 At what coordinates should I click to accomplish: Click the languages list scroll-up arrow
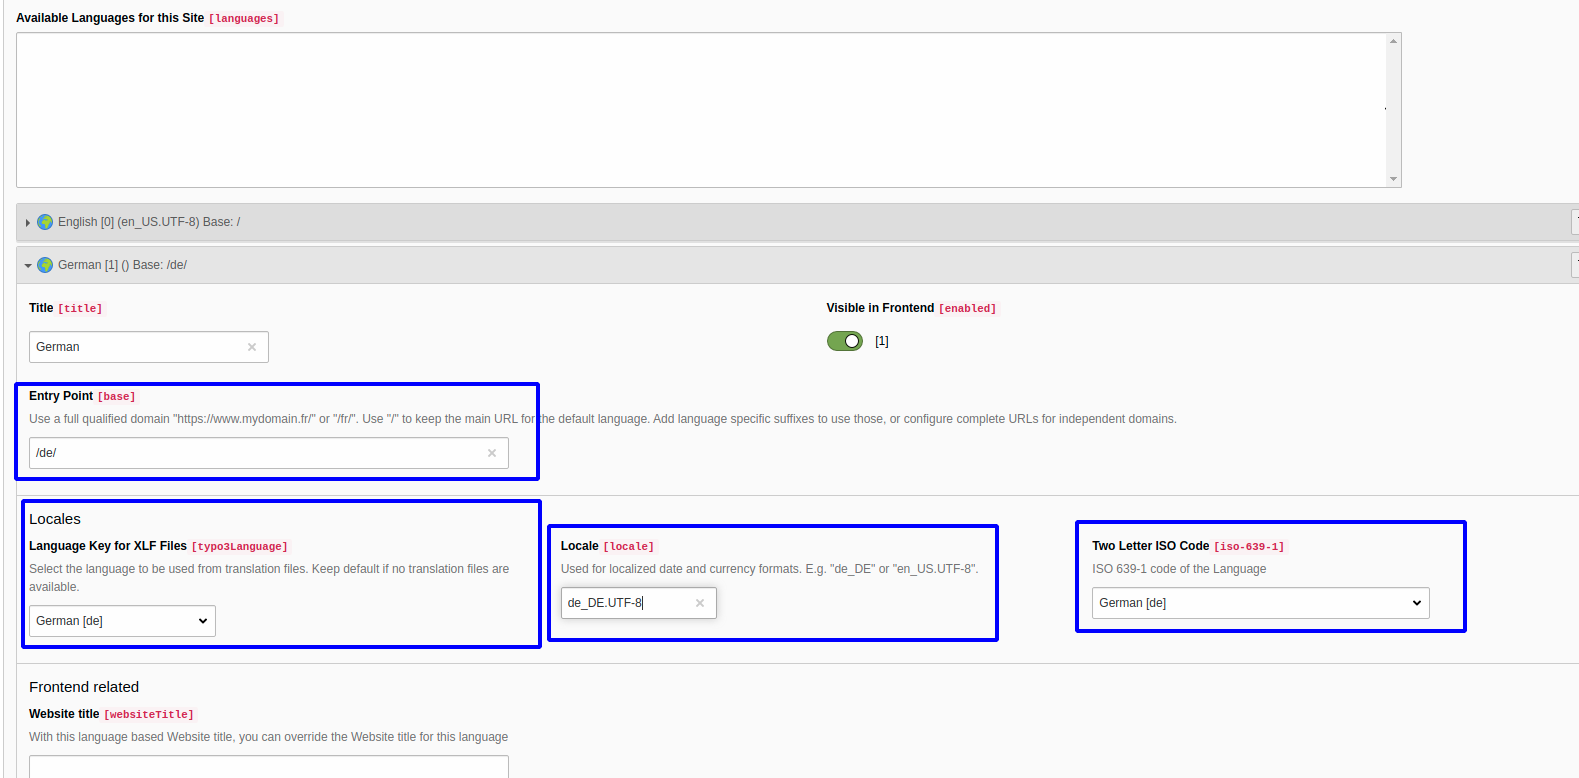(x=1393, y=41)
